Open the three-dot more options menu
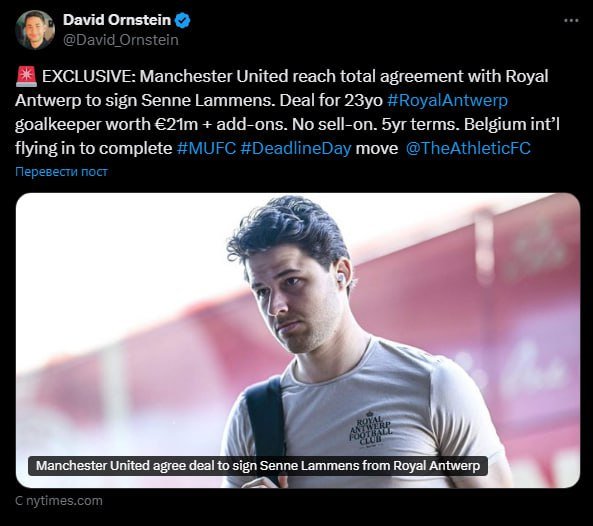Image resolution: width=593 pixels, height=526 pixels. pyautogui.click(x=571, y=21)
